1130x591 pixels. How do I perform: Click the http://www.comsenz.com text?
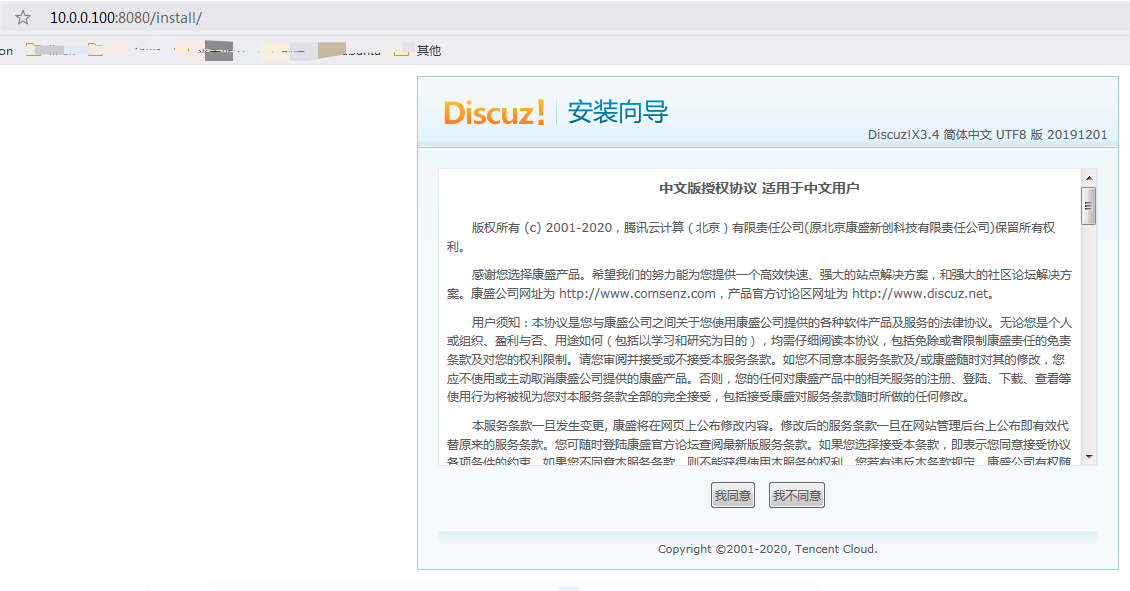637,293
